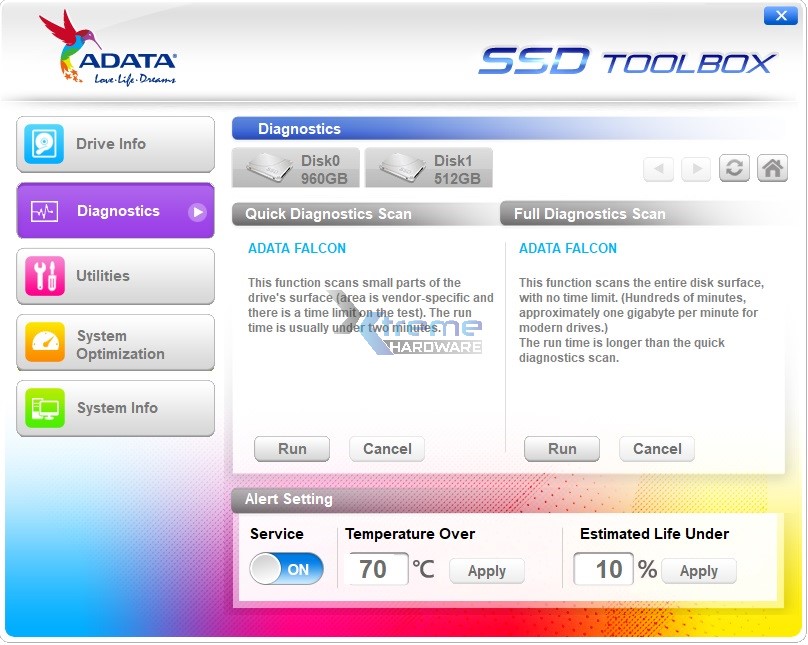The image size is (808, 645).
Task: Toggle the alert Service switch
Action: point(287,568)
